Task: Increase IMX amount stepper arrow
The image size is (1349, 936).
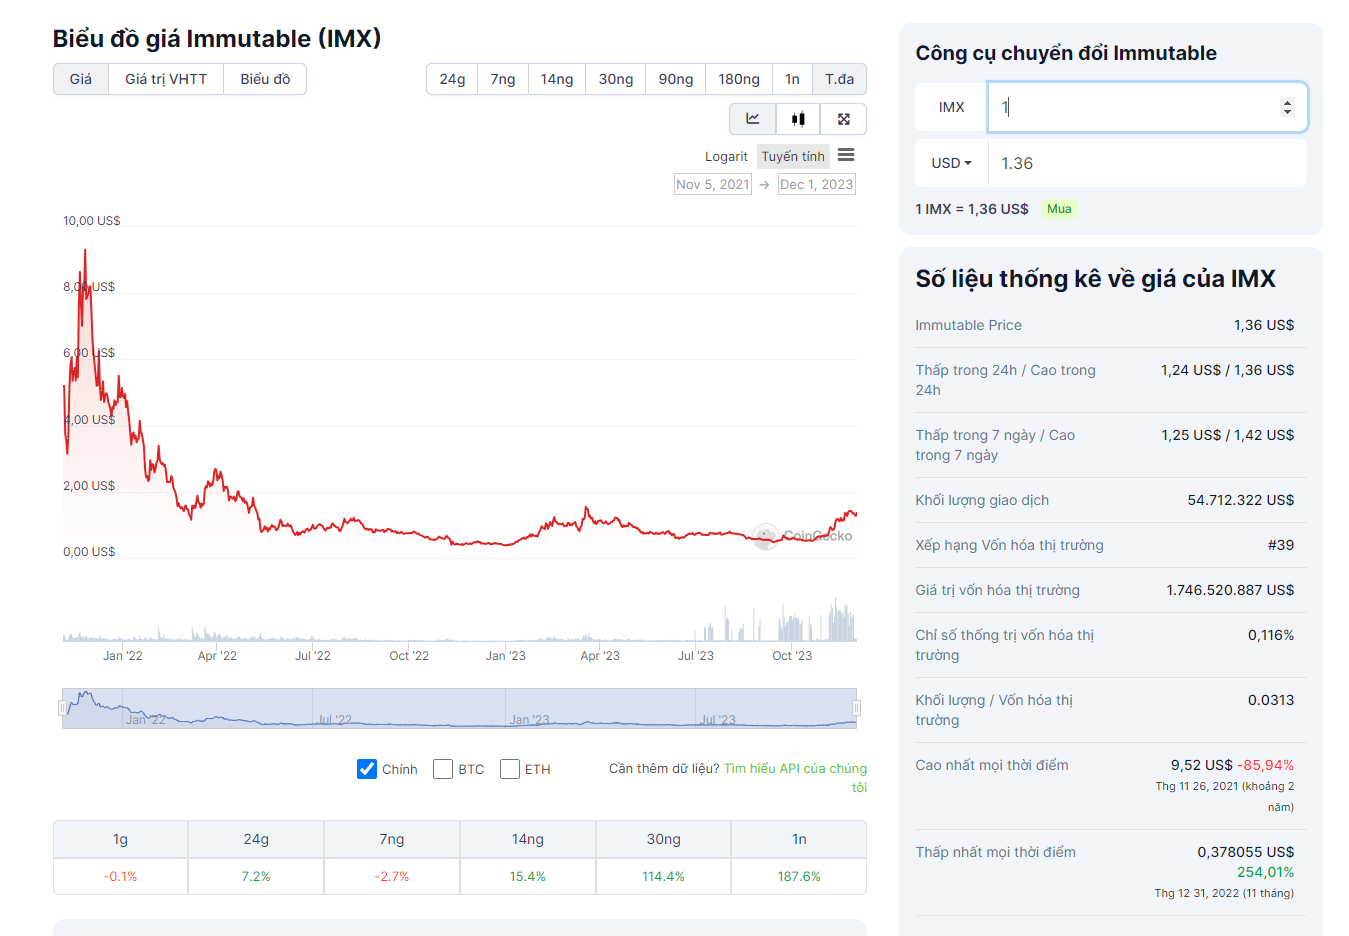Action: pos(1287,102)
